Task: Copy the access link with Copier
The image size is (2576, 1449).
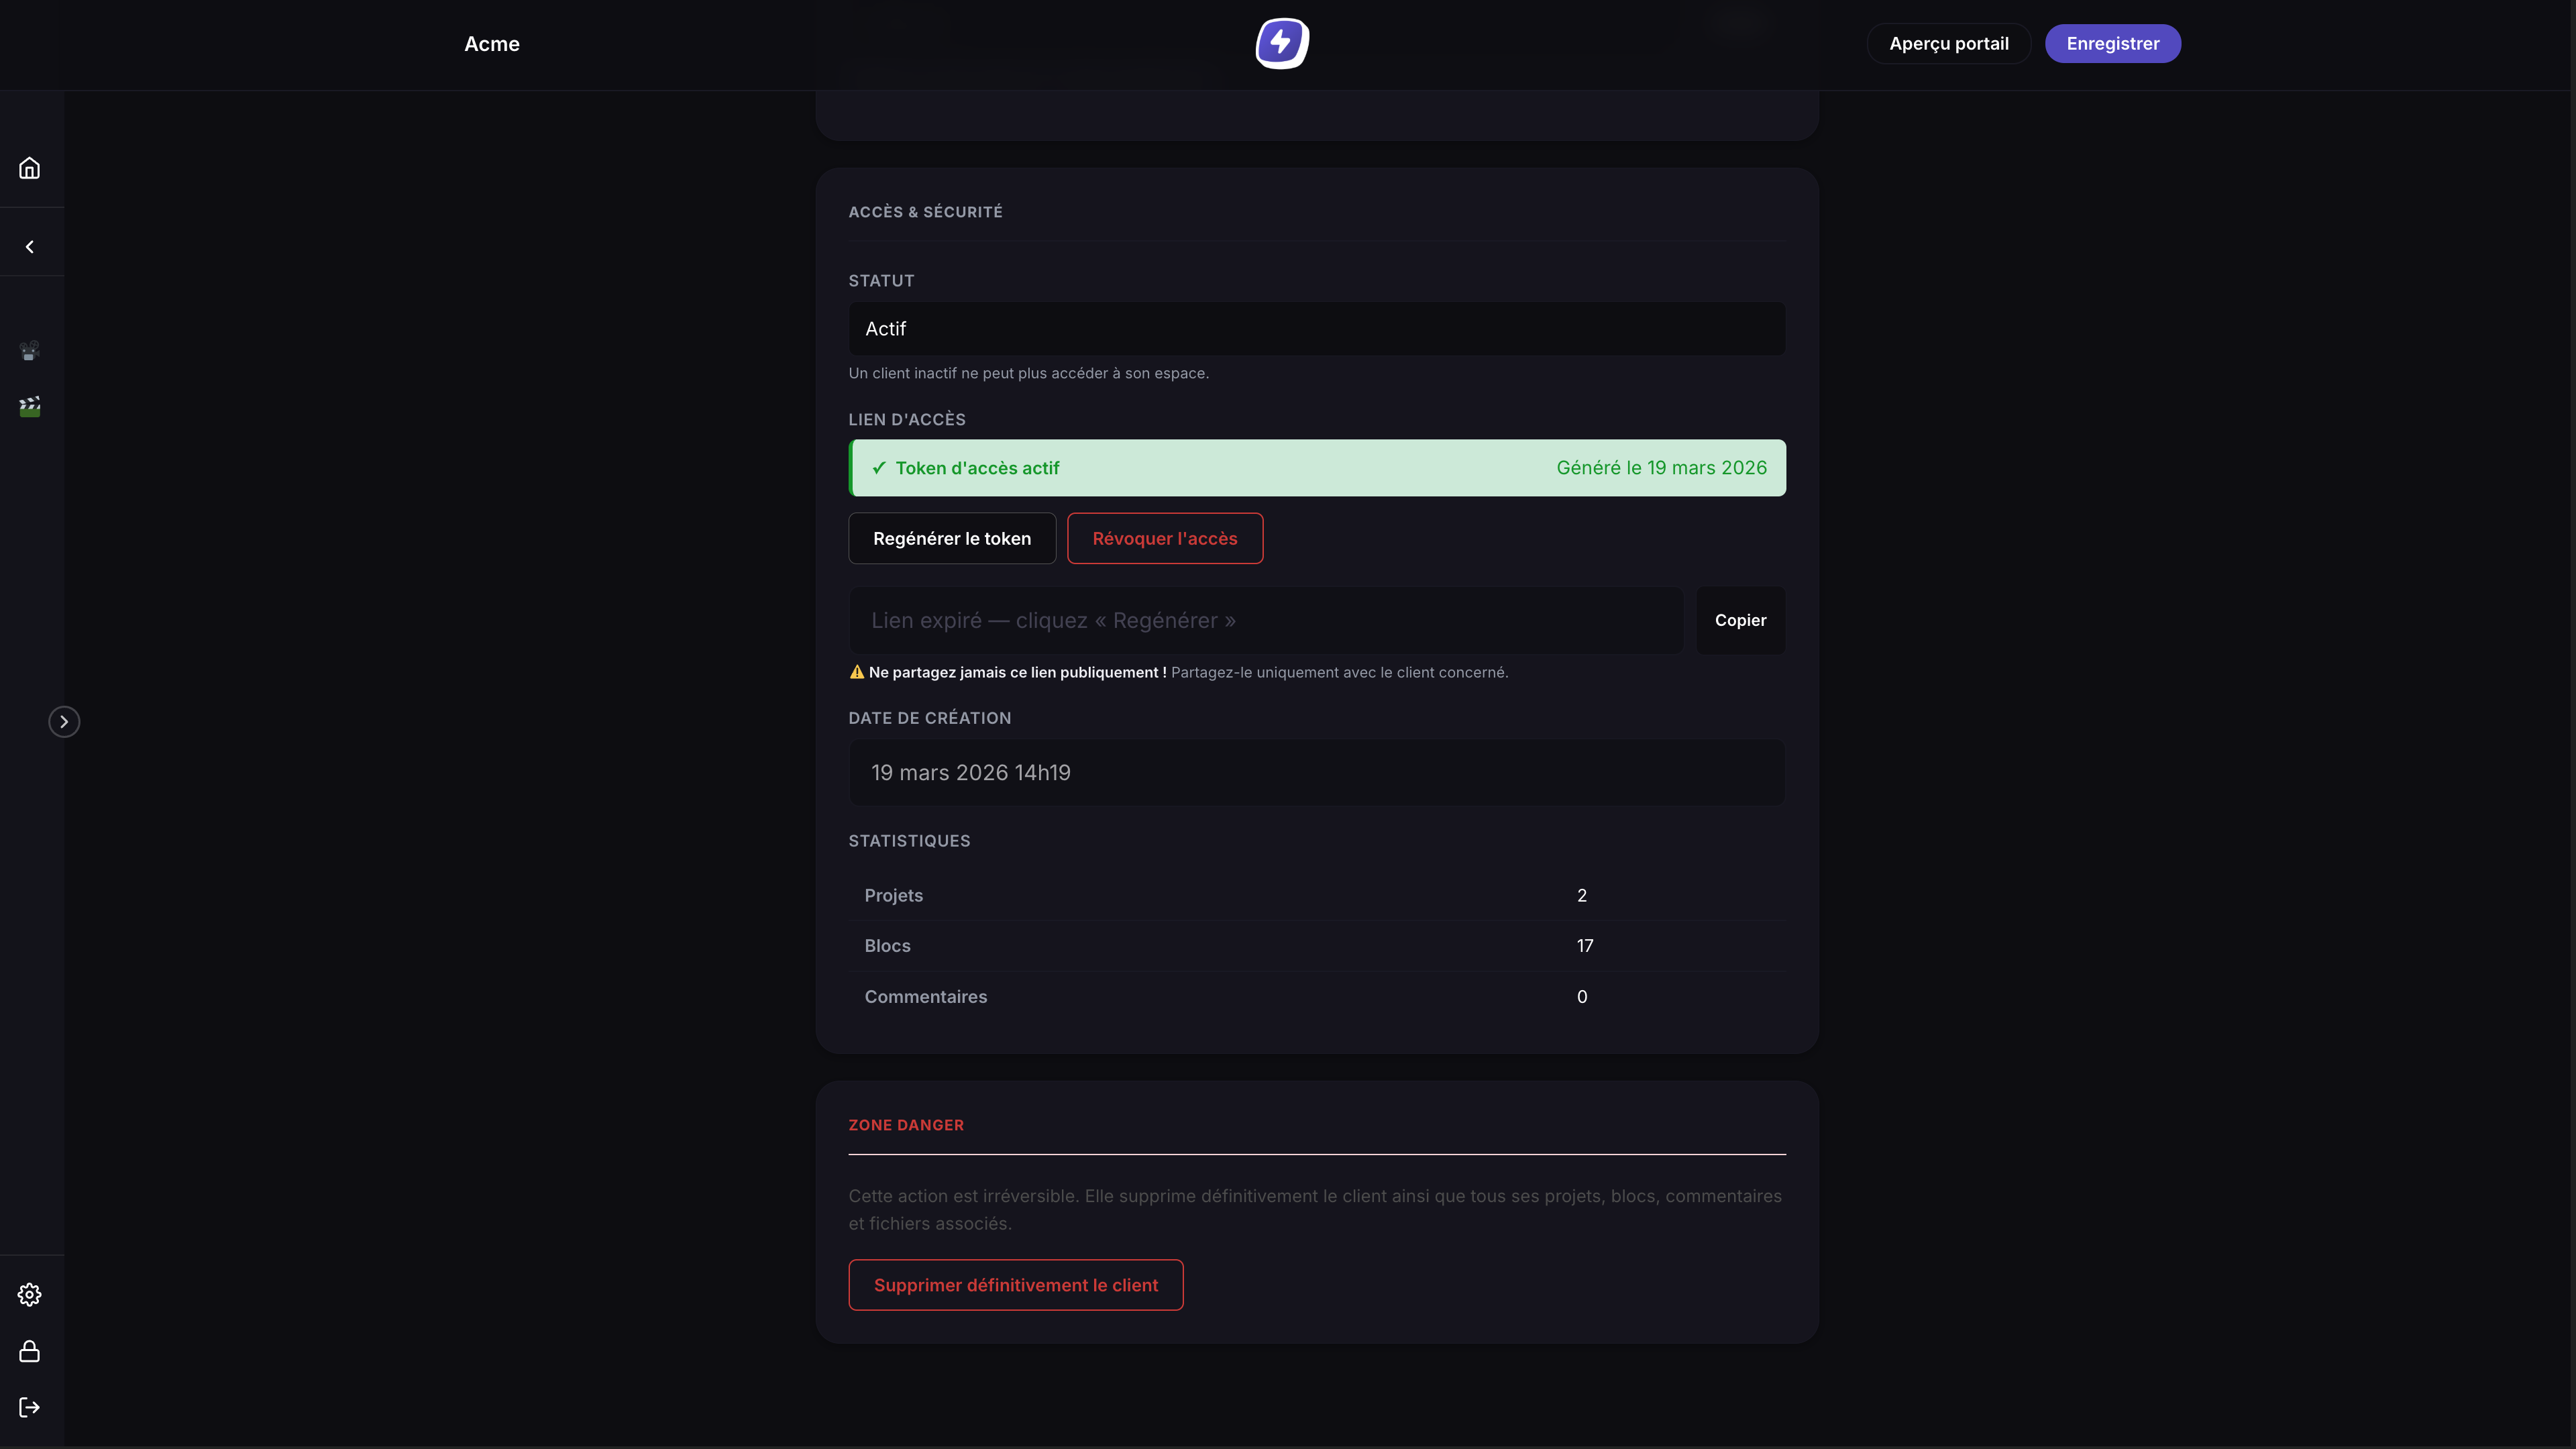Action: pyautogui.click(x=1741, y=621)
